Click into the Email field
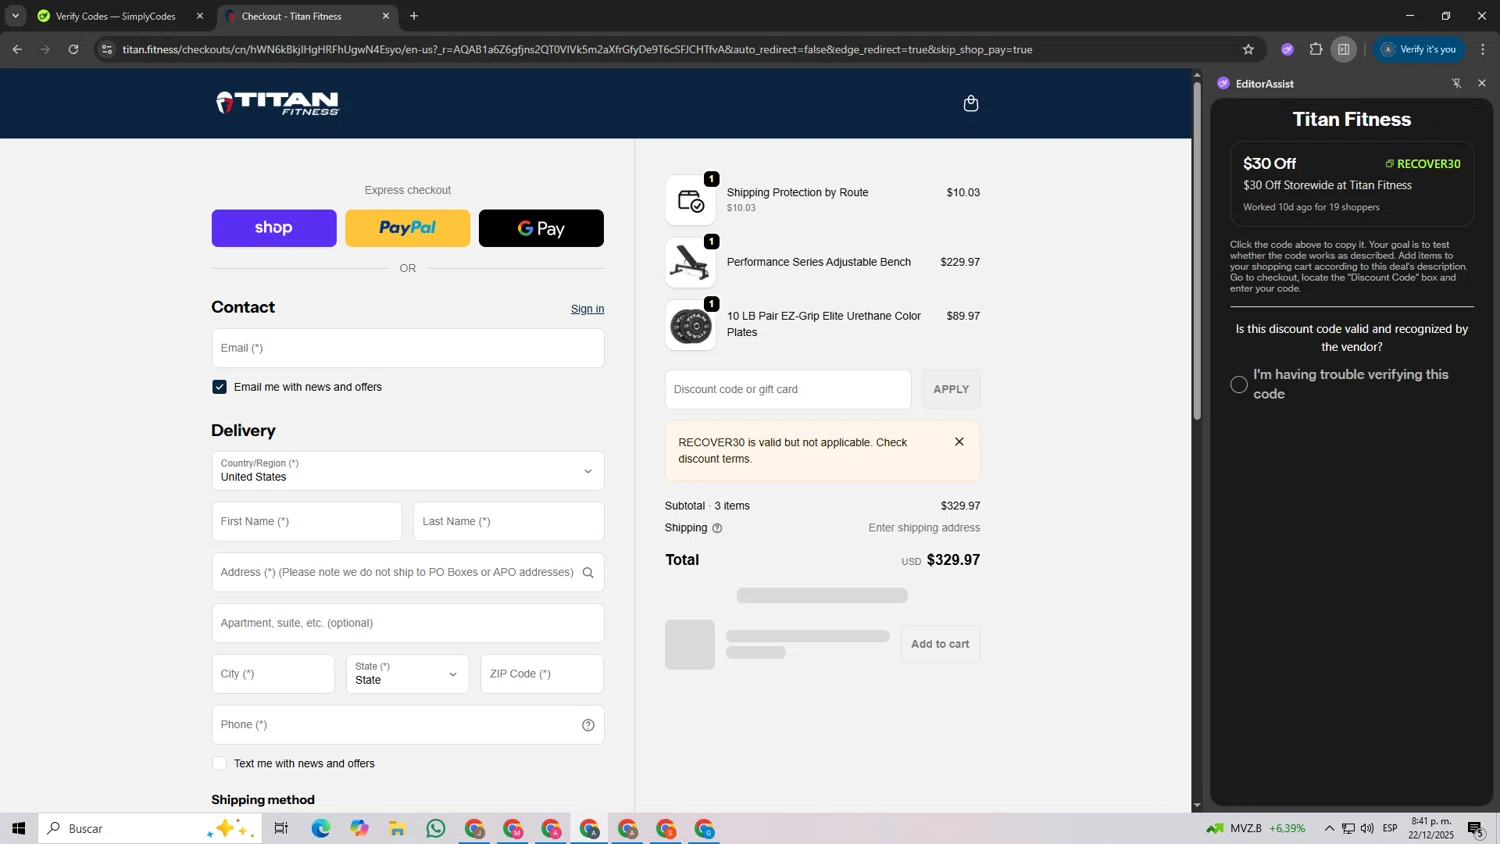Image resolution: width=1500 pixels, height=844 pixels. tap(408, 348)
